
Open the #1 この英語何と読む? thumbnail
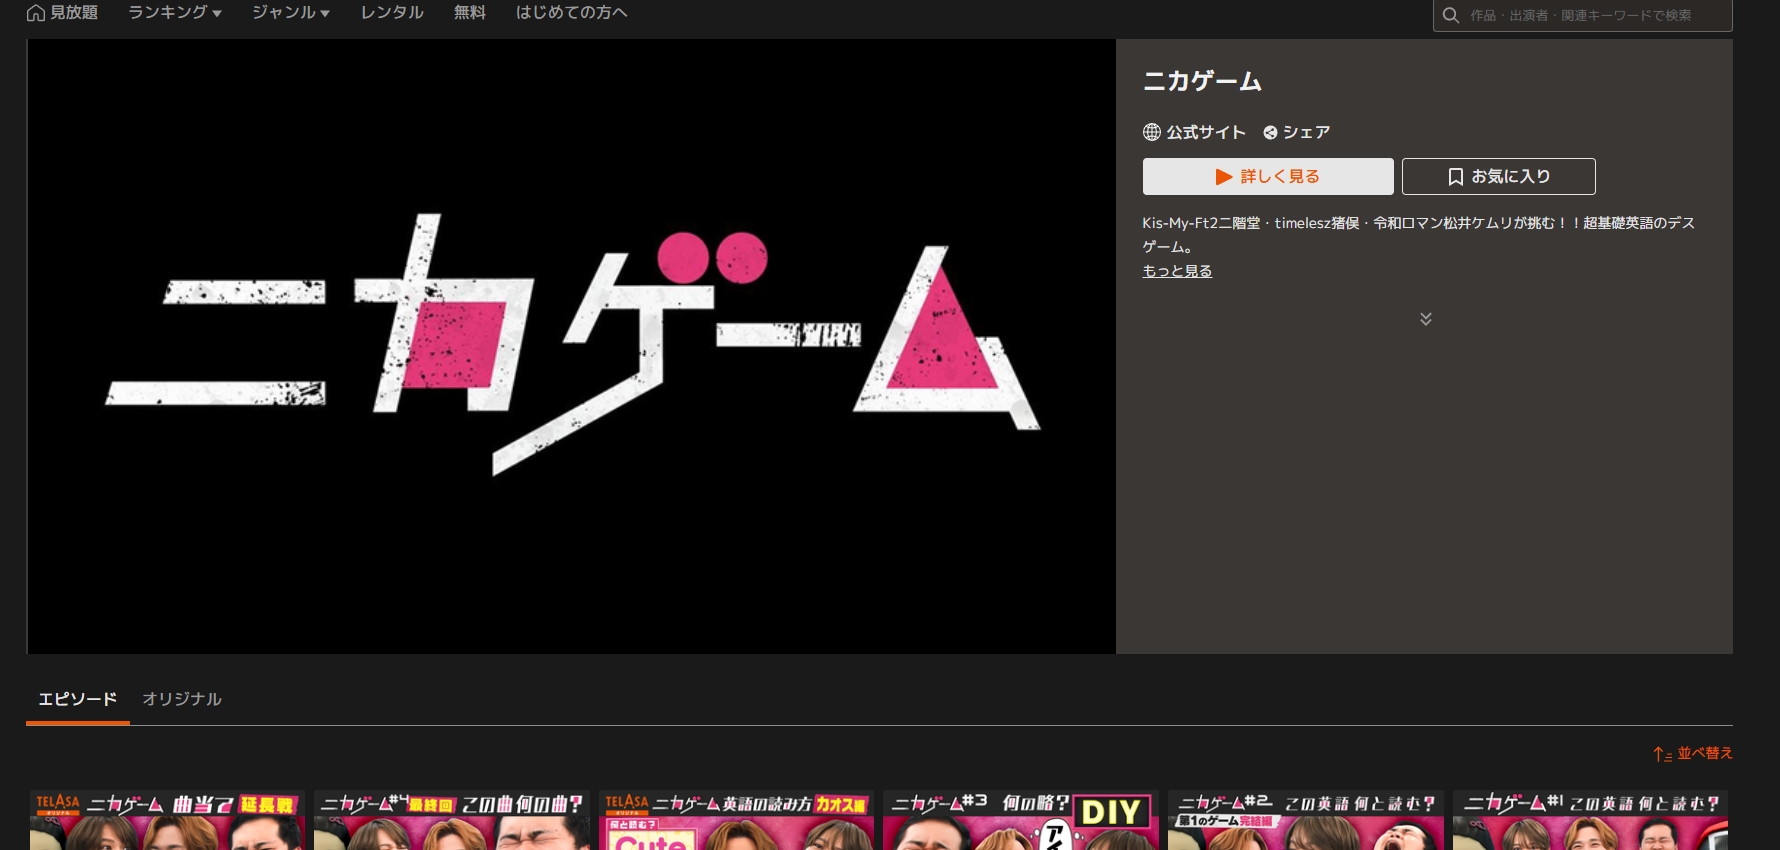coord(1590,820)
